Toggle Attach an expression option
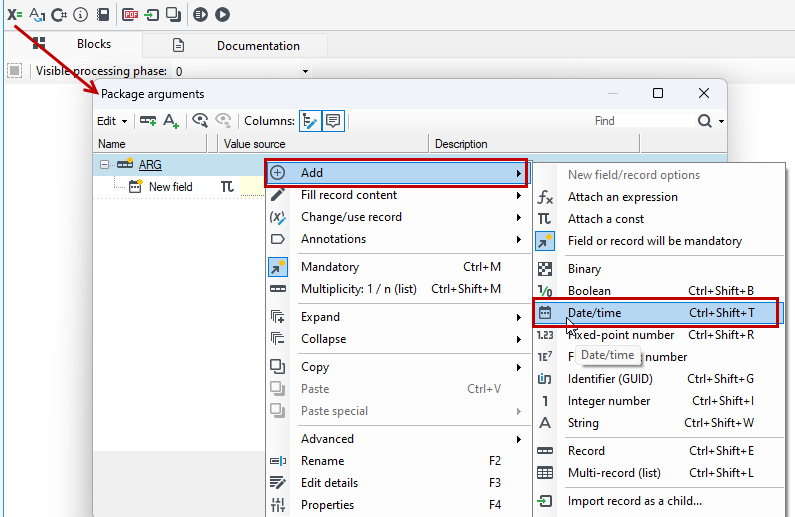The height and width of the screenshot is (517, 795). click(659, 197)
